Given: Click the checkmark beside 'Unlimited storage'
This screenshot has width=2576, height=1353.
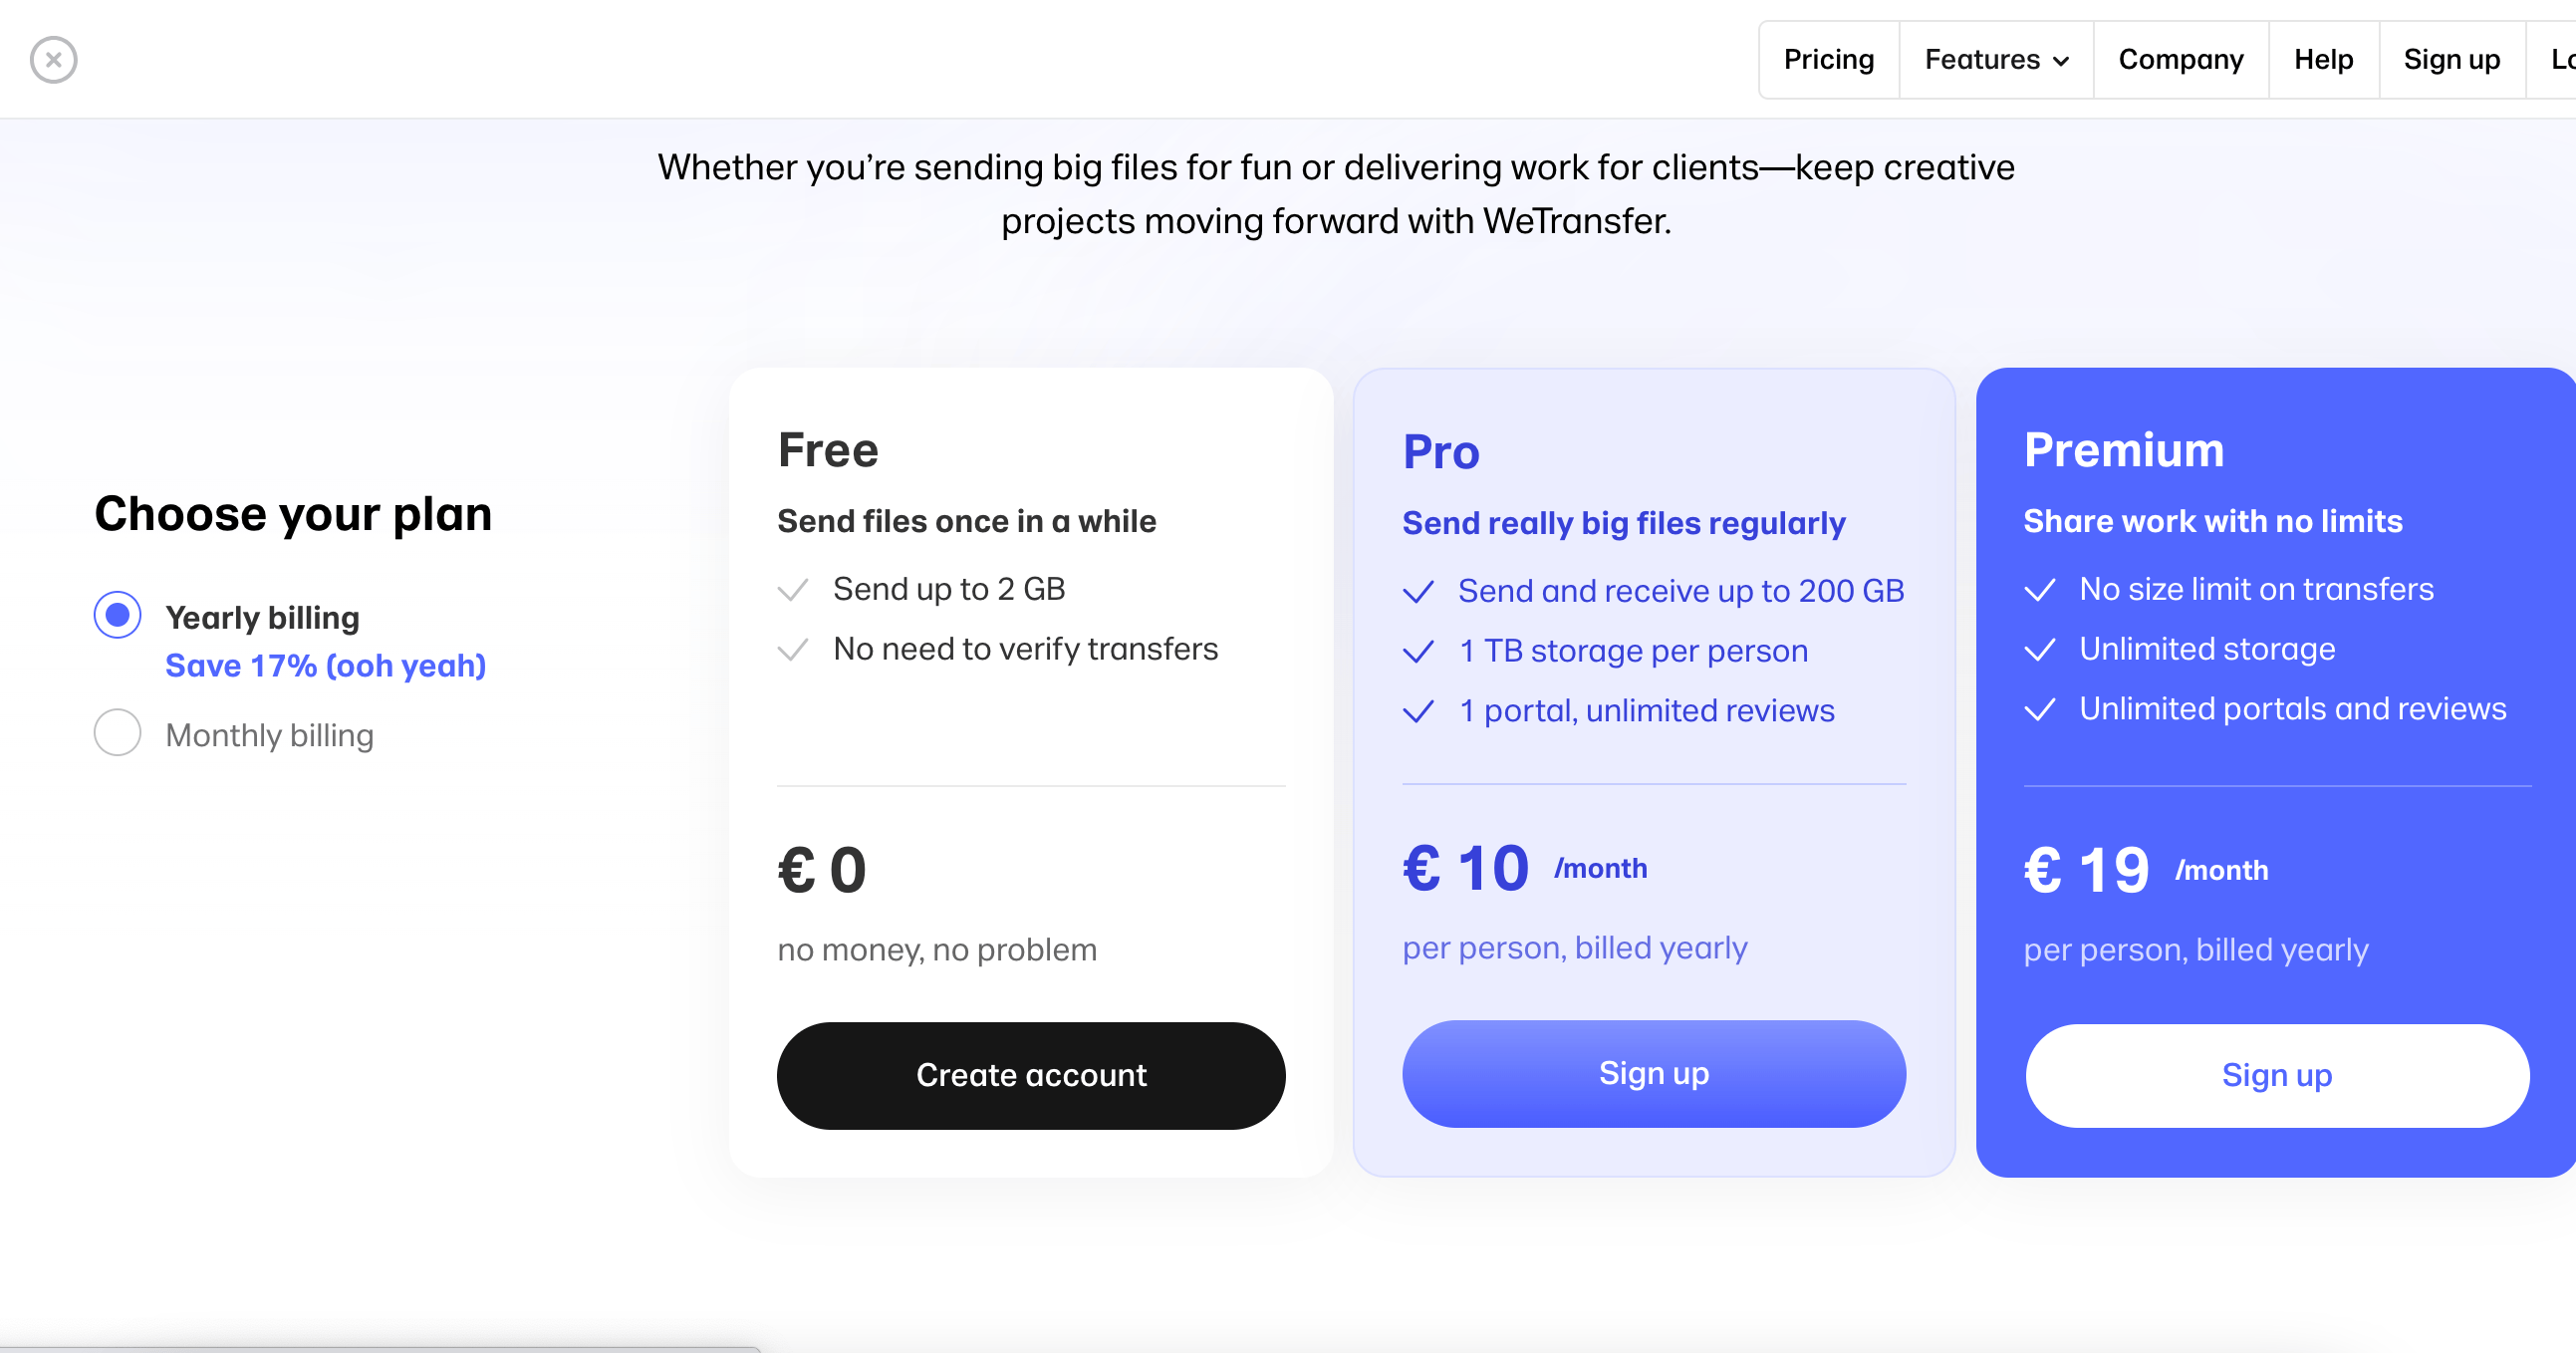Looking at the screenshot, I should pos(2041,650).
